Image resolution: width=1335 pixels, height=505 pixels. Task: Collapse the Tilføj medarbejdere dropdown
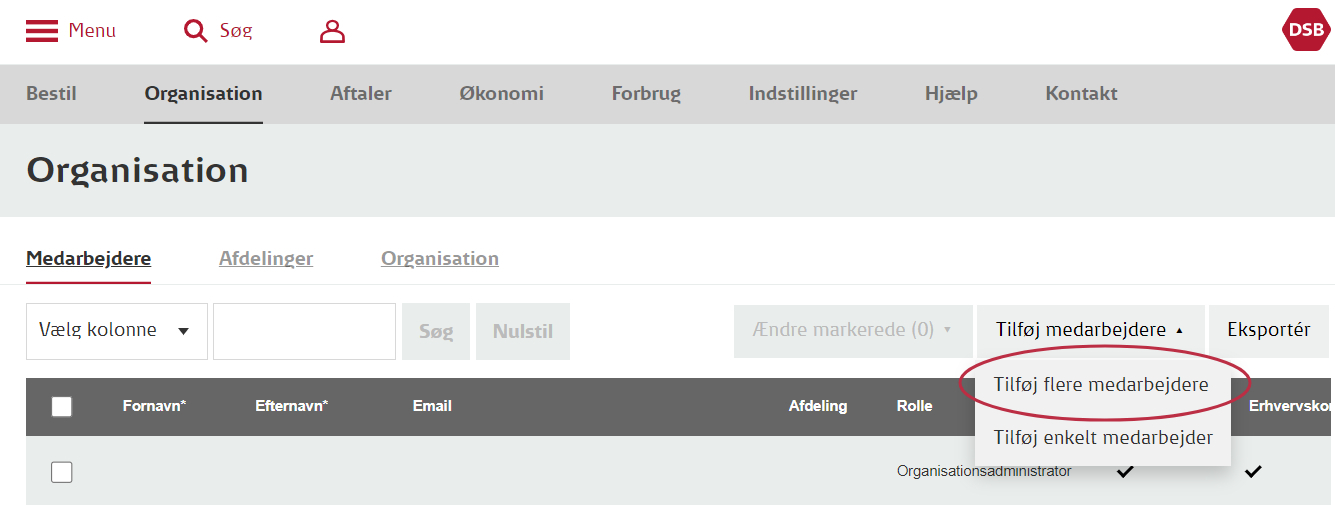1090,331
